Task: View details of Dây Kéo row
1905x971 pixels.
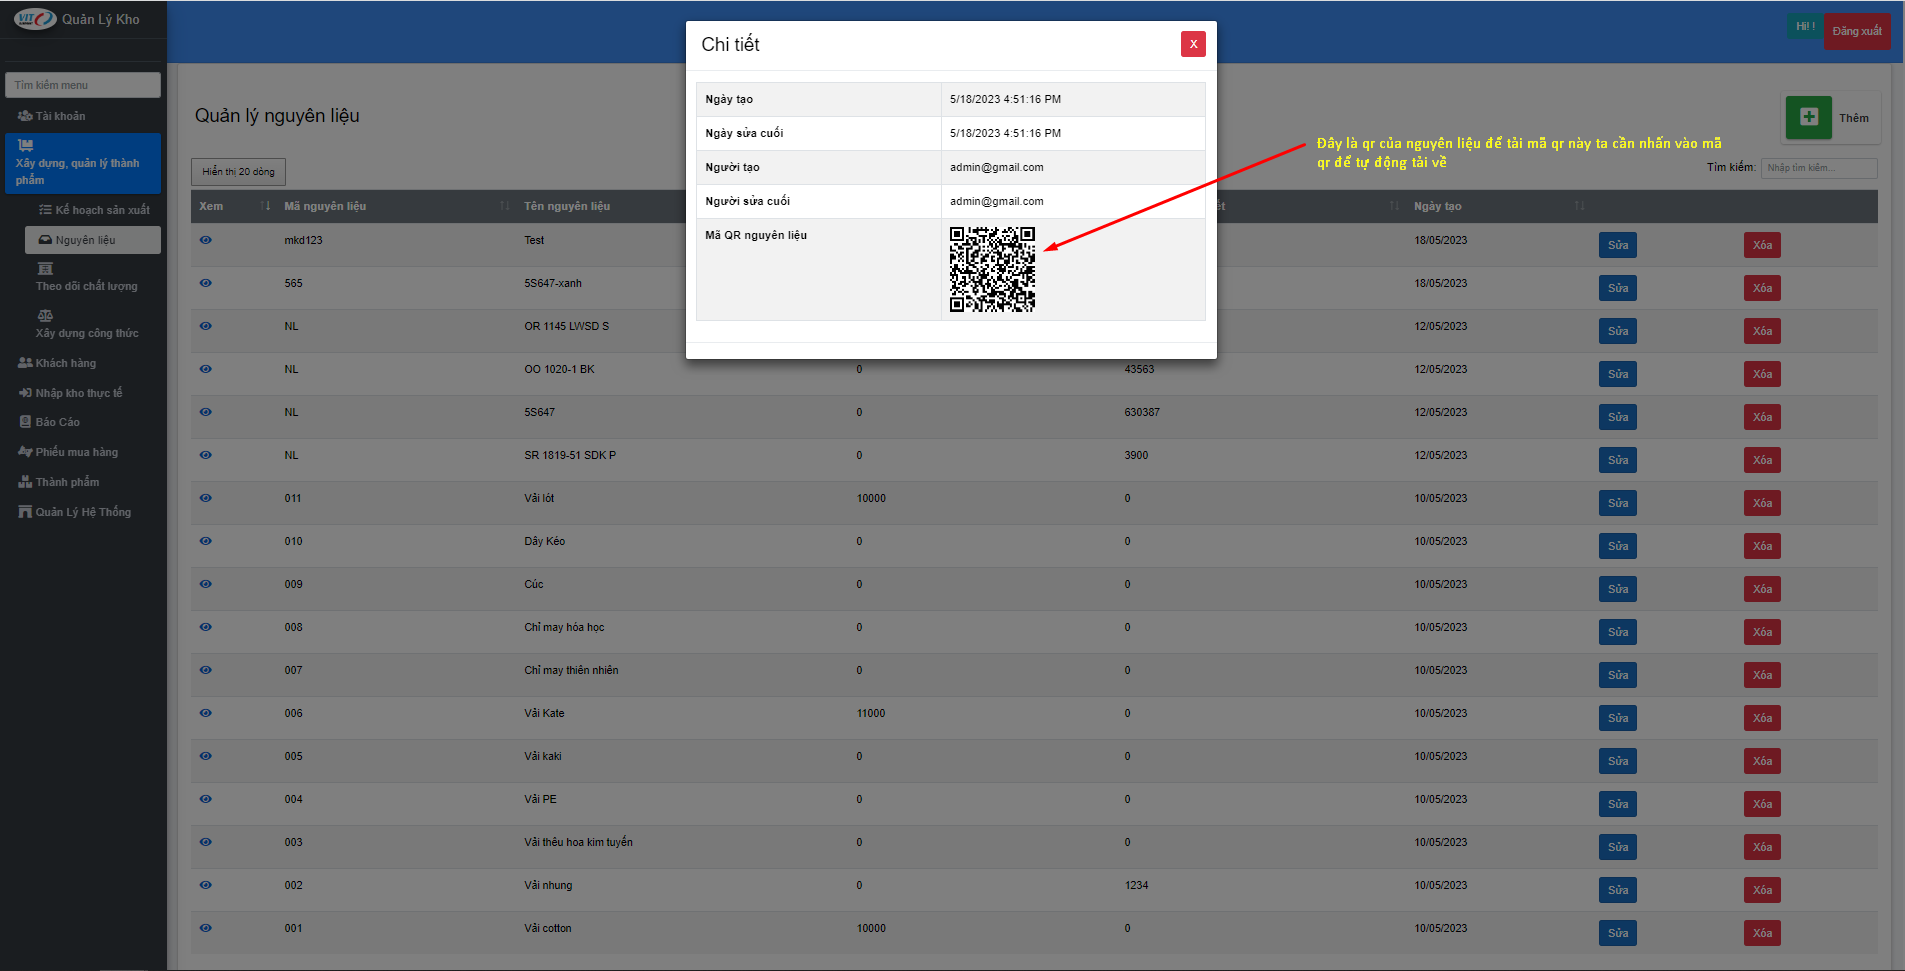Action: 206,541
